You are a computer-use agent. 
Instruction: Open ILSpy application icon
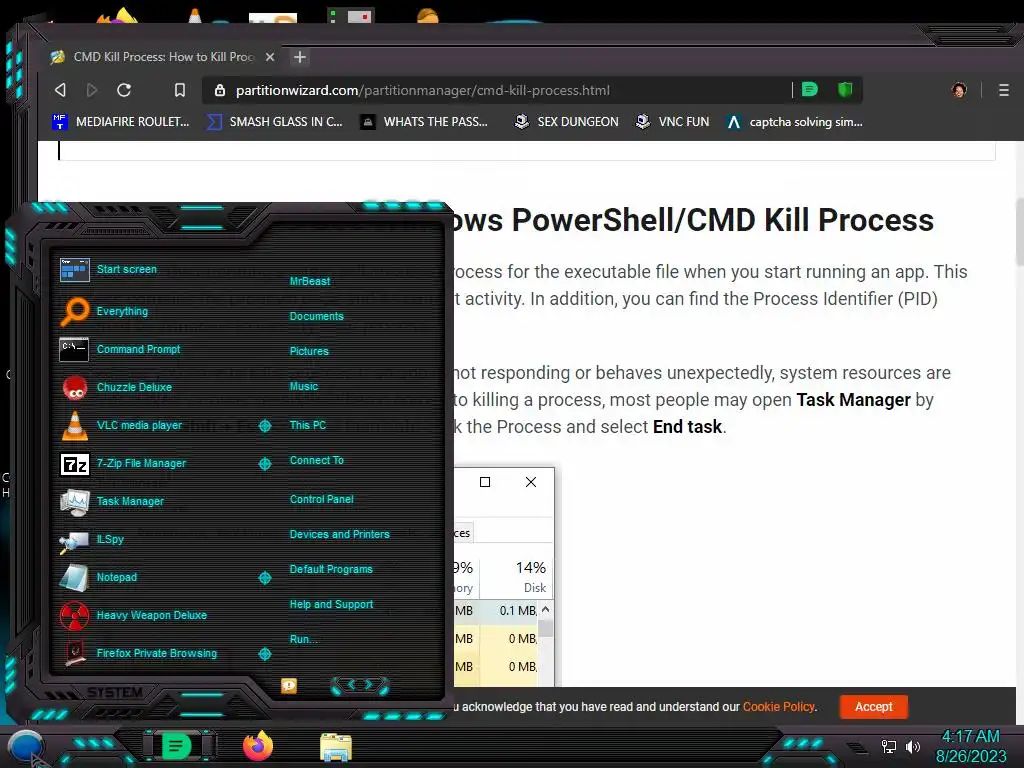[74, 540]
